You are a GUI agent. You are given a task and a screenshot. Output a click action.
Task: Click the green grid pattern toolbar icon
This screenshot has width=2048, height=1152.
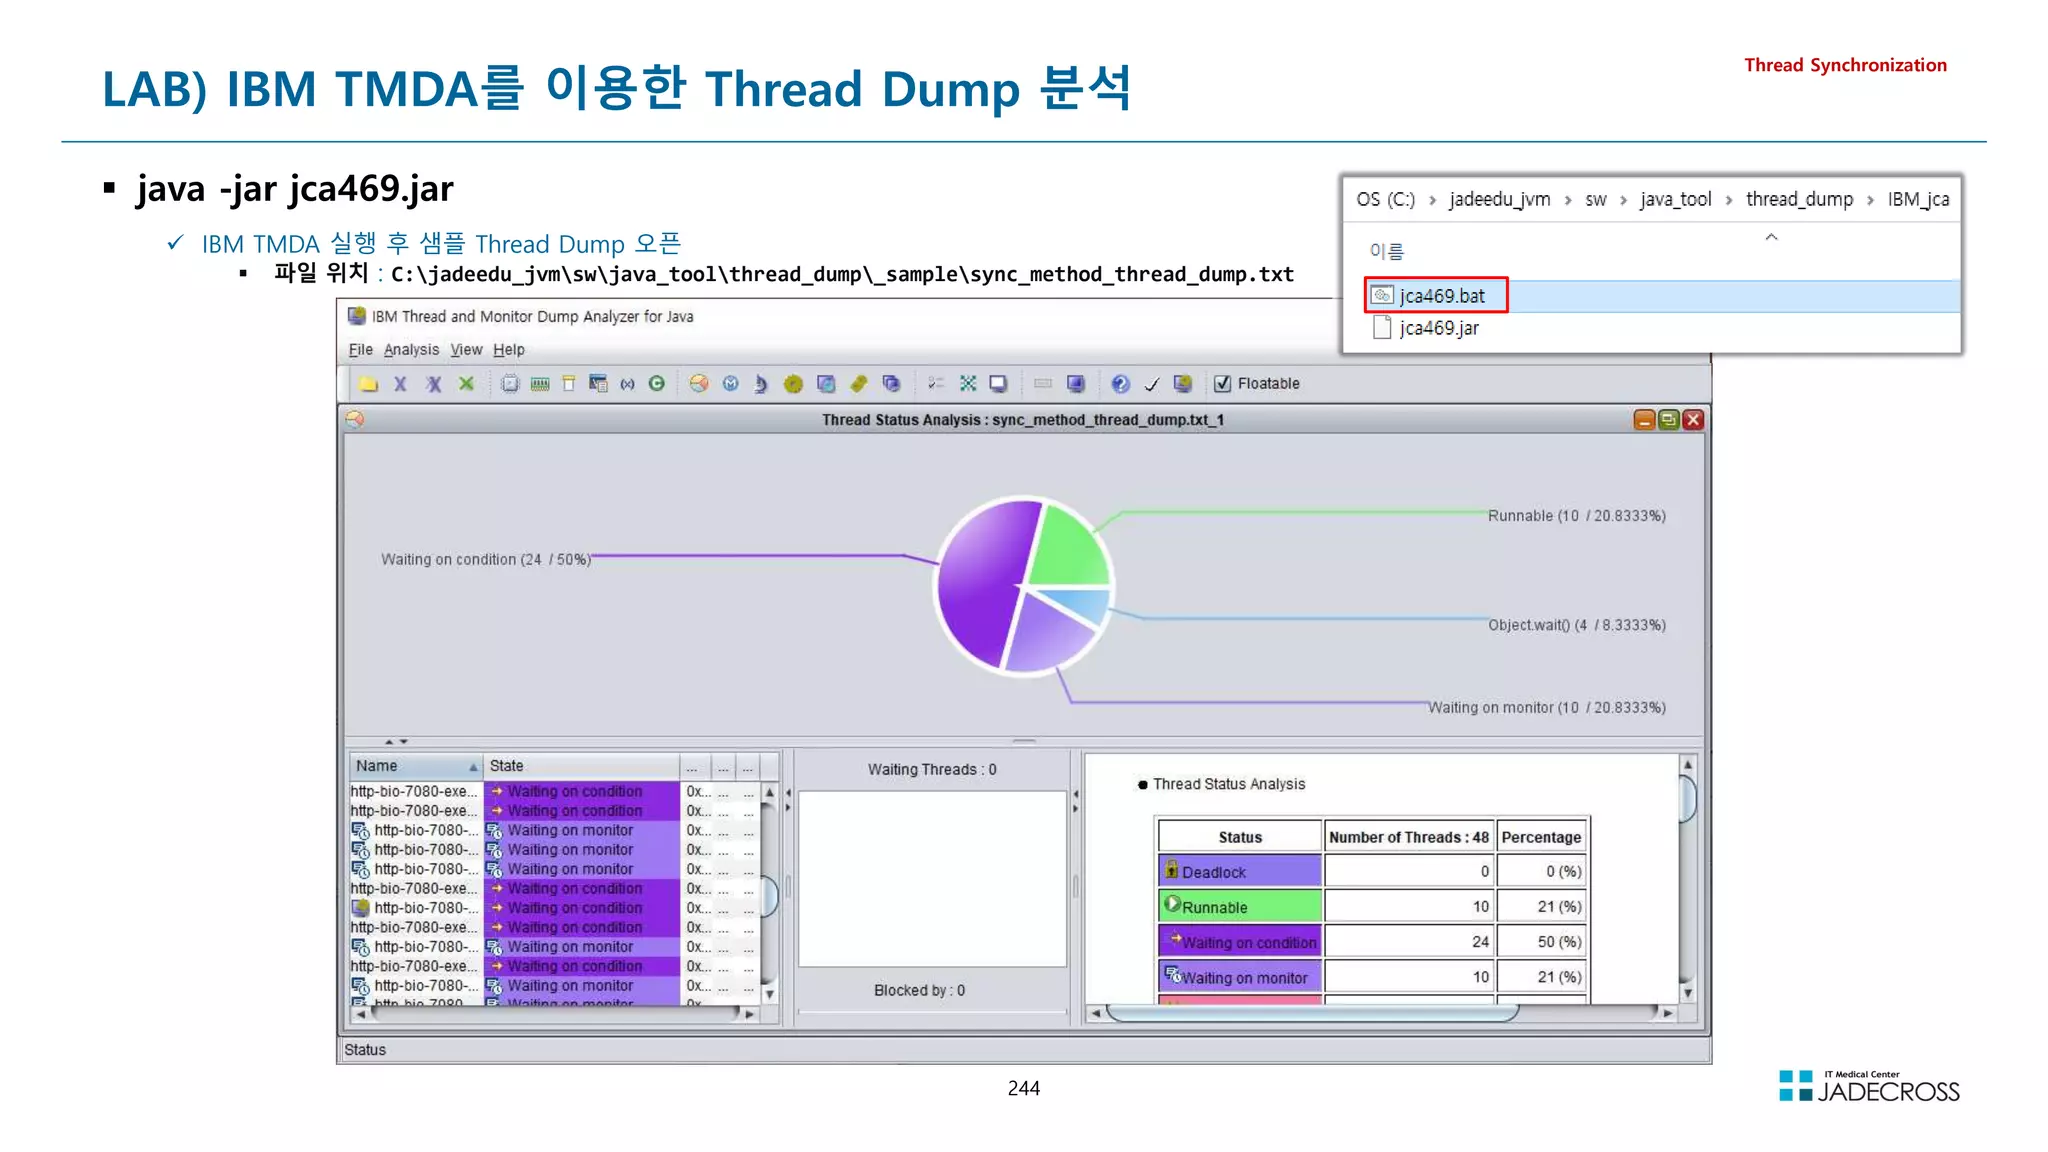(x=968, y=384)
